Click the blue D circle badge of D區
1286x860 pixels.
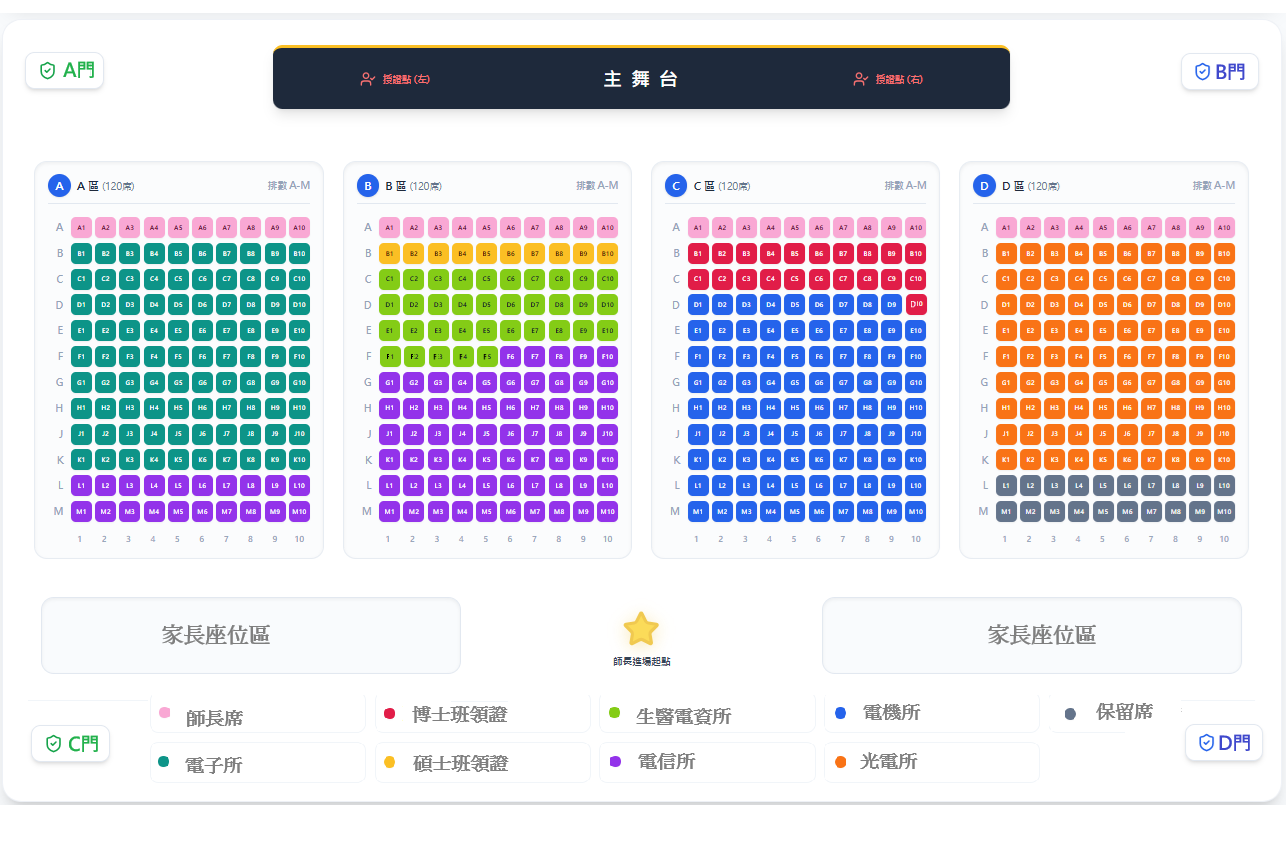pos(984,186)
